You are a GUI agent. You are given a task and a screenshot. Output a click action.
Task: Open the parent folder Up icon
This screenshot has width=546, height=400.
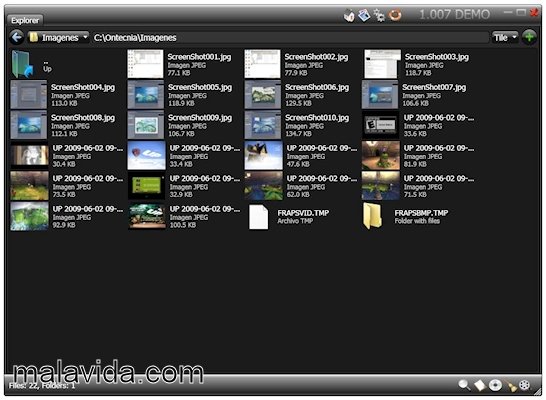click(x=23, y=64)
